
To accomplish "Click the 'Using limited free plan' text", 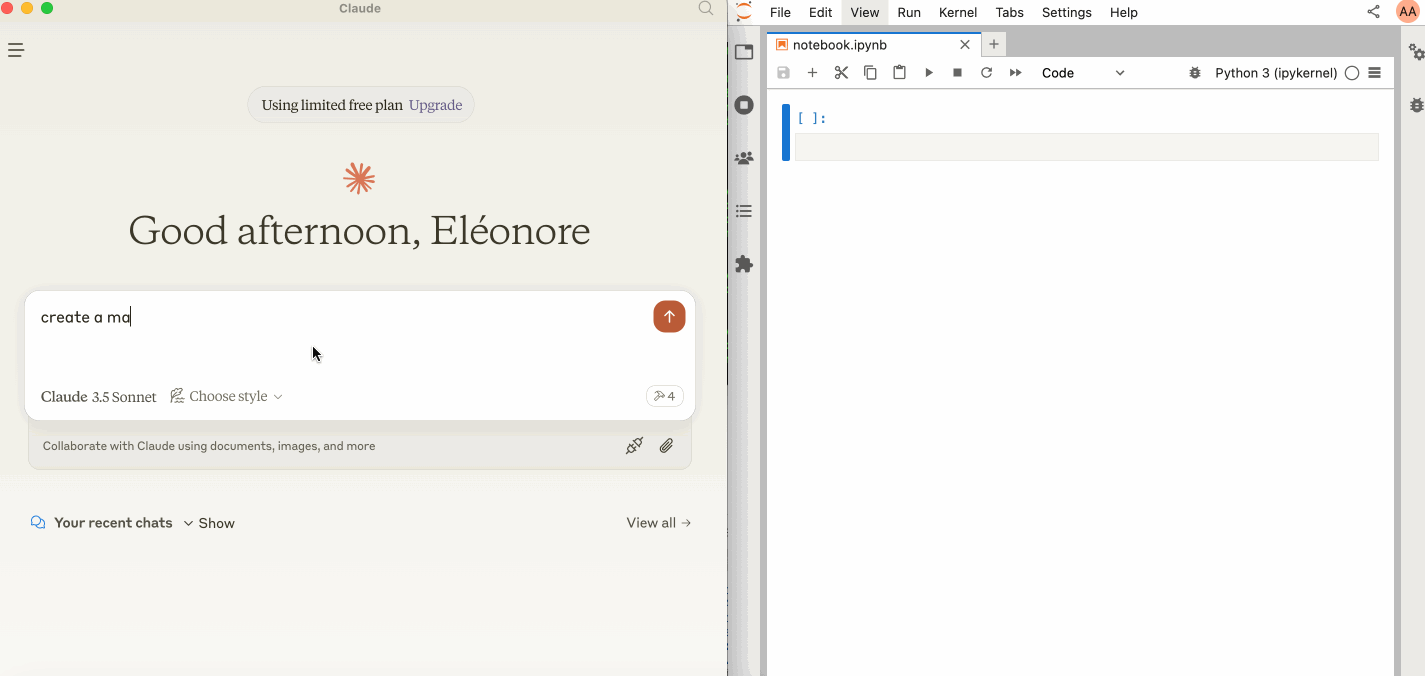I will (332, 105).
